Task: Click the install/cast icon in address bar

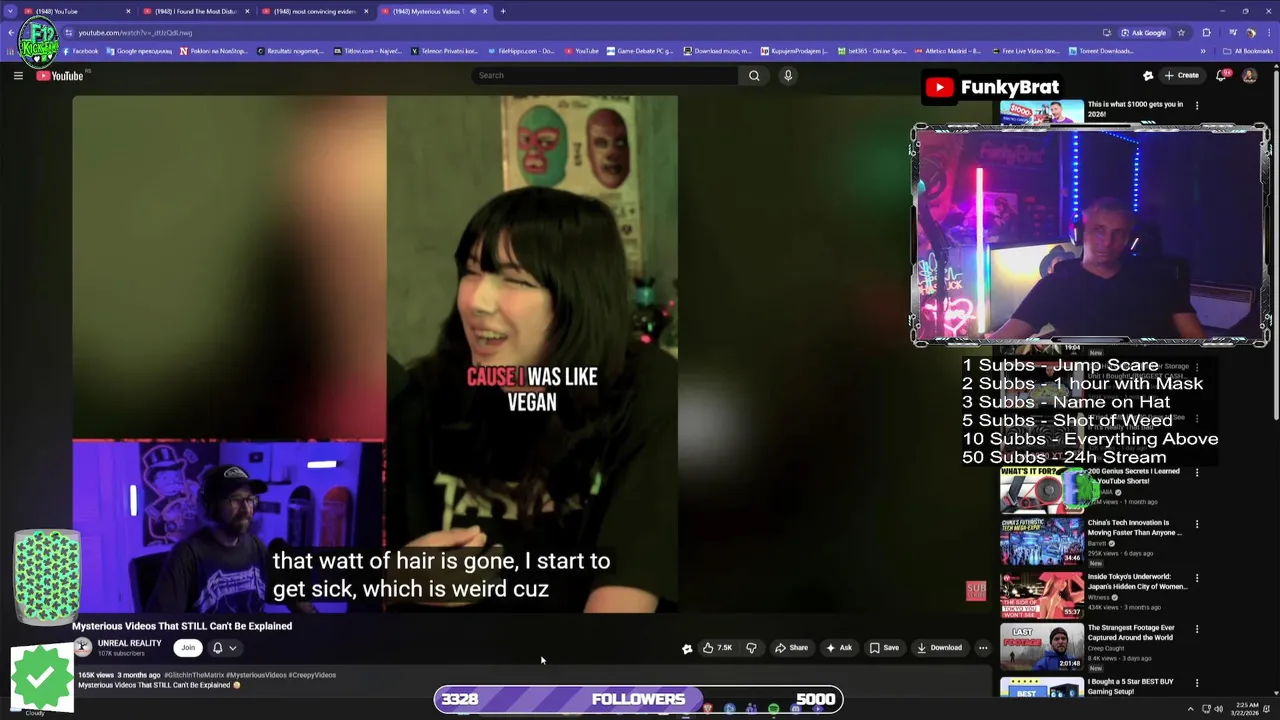Action: (x=1107, y=32)
